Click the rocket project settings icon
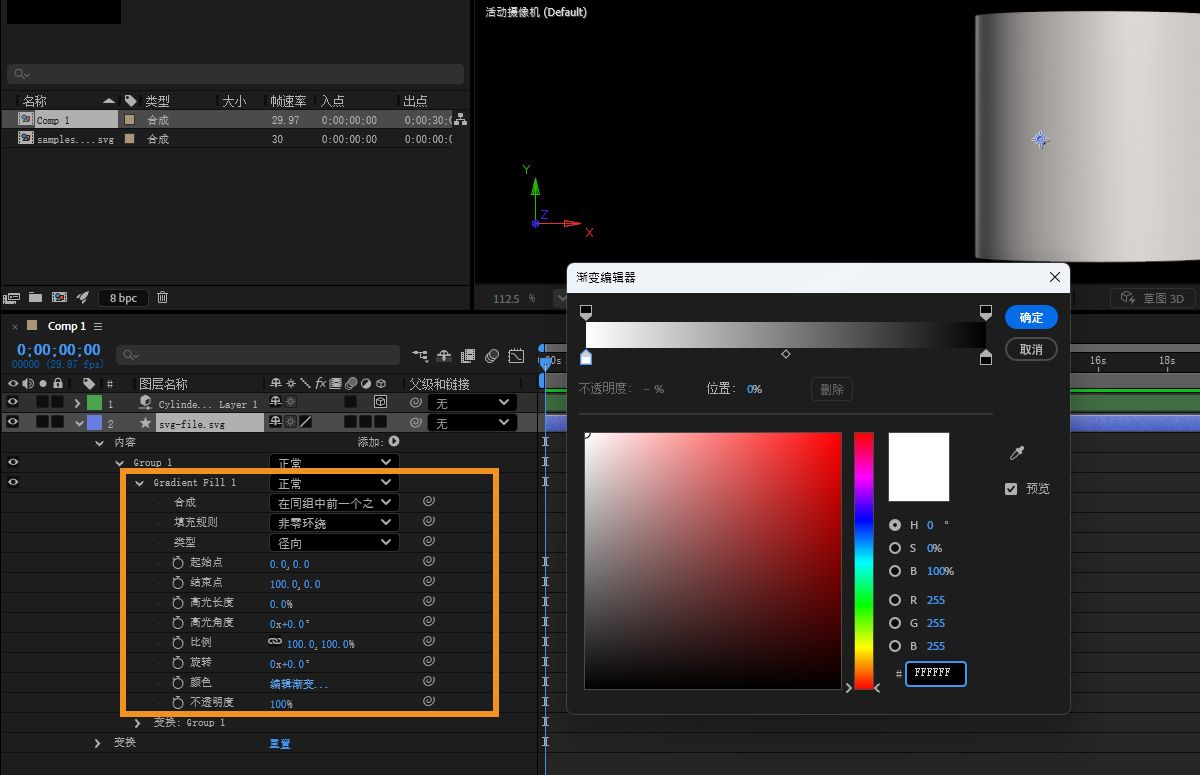 point(83,297)
